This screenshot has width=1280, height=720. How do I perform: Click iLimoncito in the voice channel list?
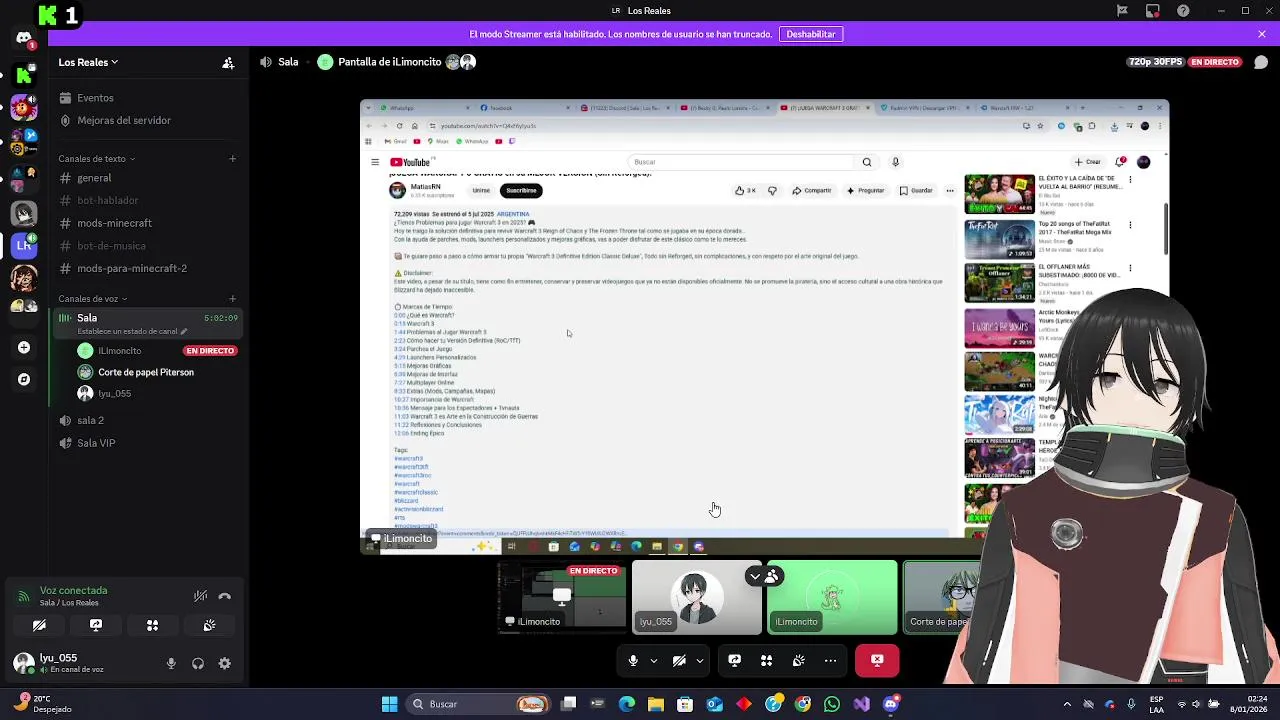click(157, 351)
